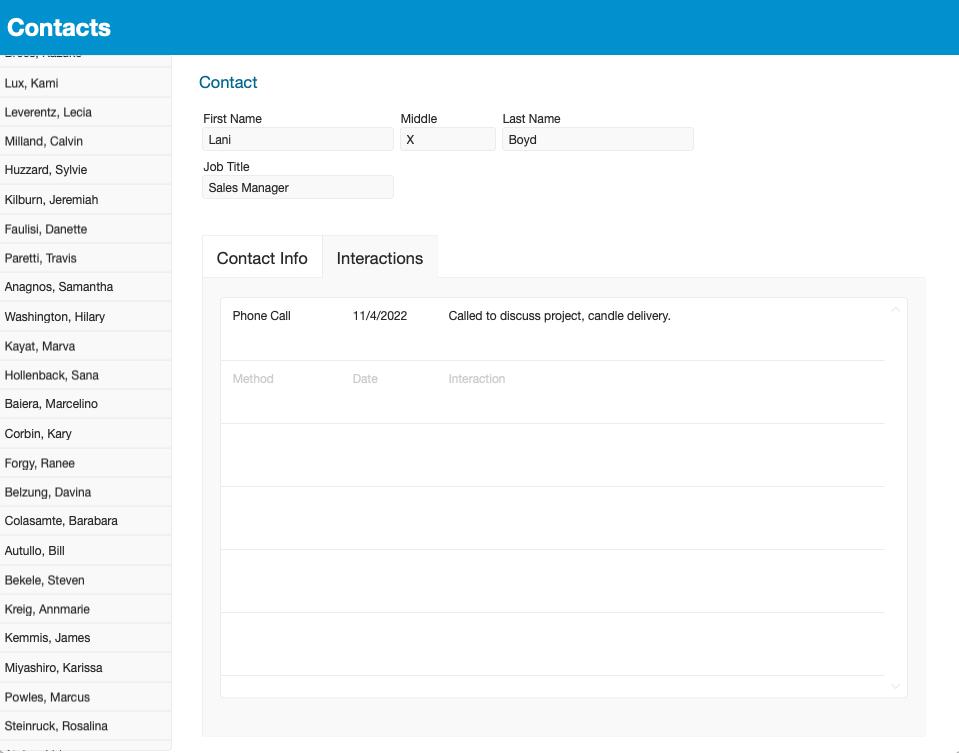Select the Phone Call interaction entry
The width and height of the screenshot is (959, 753).
pyautogui.click(x=500, y=316)
